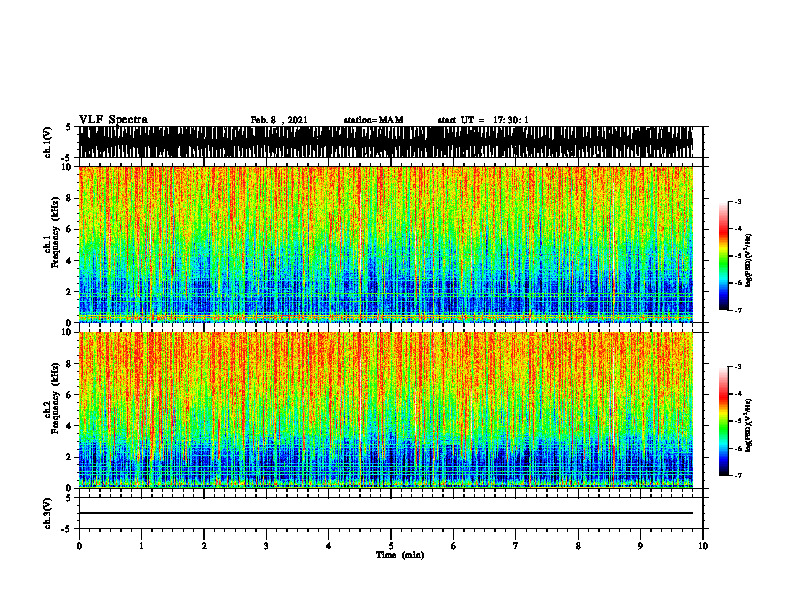The height and width of the screenshot is (612, 792).
Task: Click the -3 value on ch.1 color bar
Action: tap(738, 201)
